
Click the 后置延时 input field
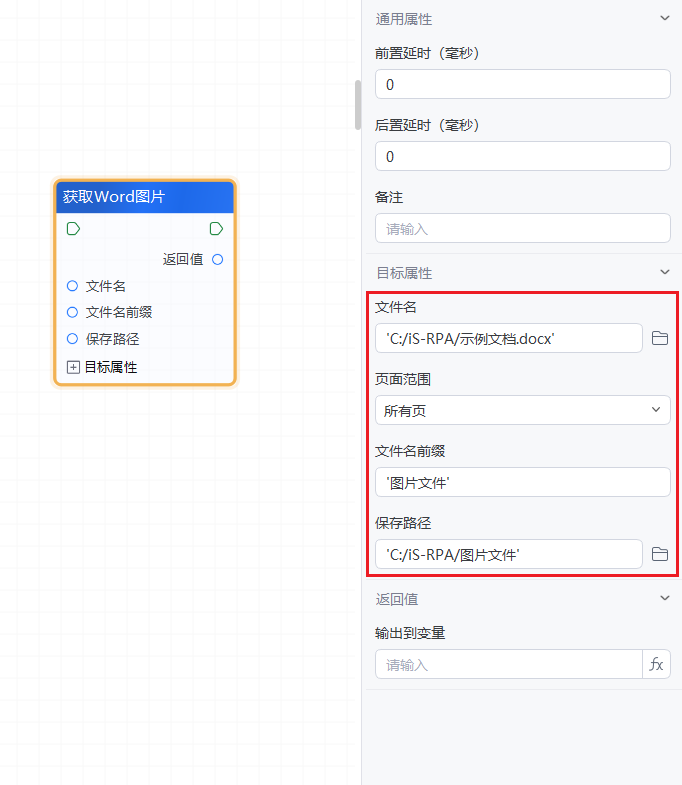pyautogui.click(x=522, y=156)
